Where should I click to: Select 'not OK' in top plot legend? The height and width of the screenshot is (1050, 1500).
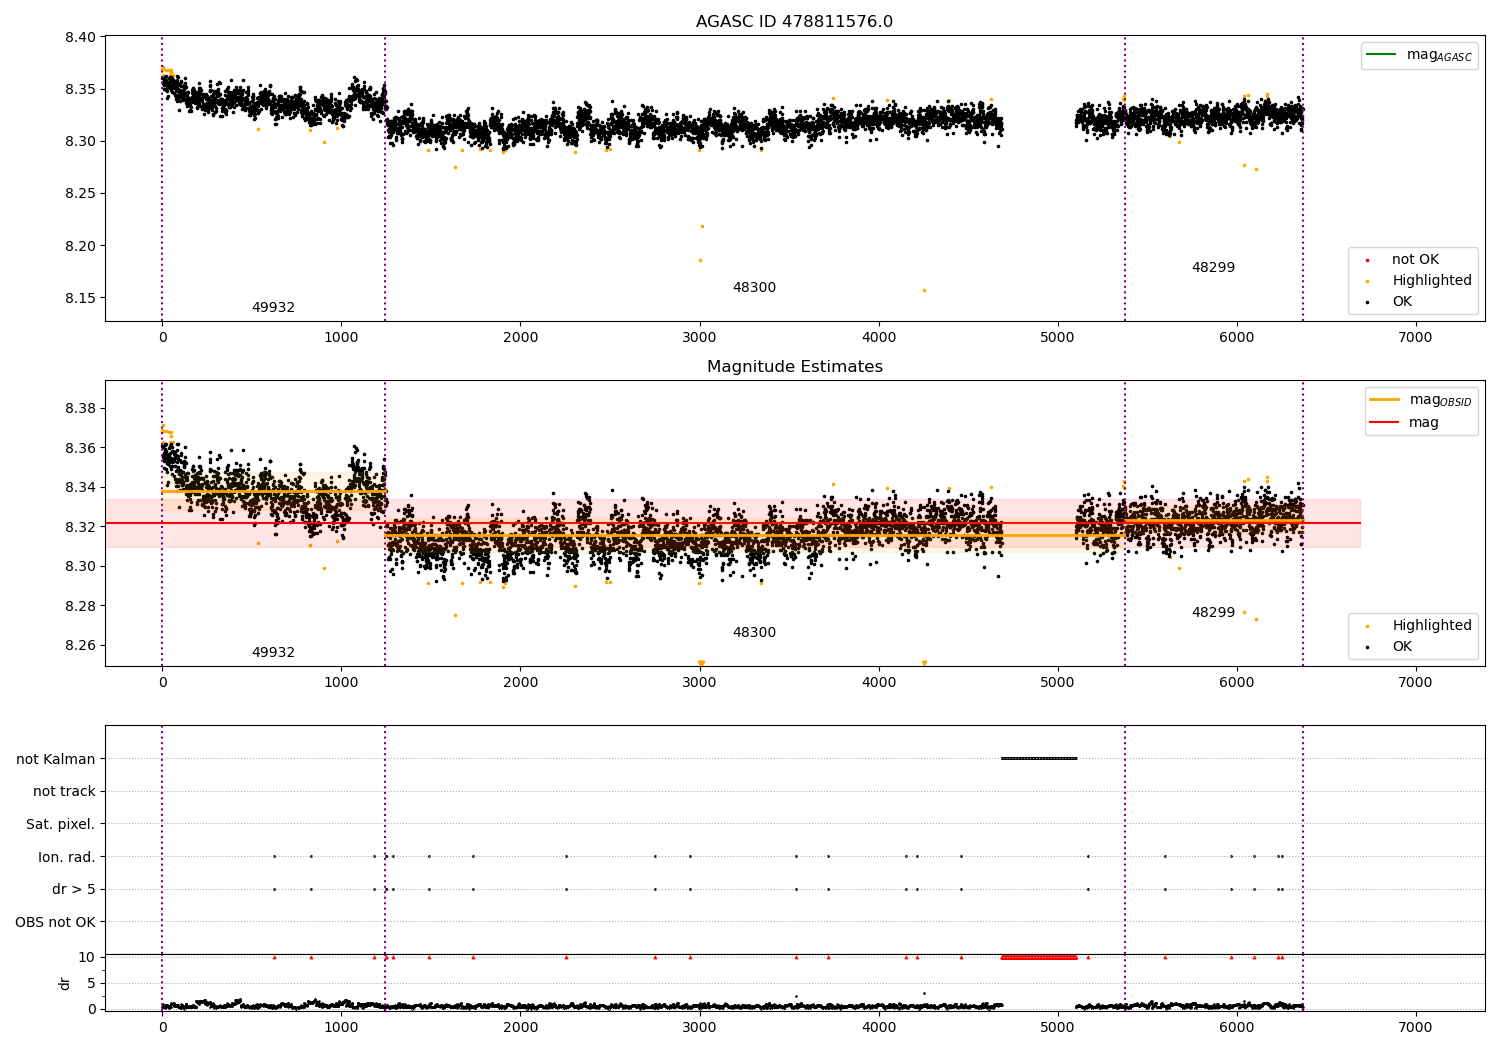1415,259
